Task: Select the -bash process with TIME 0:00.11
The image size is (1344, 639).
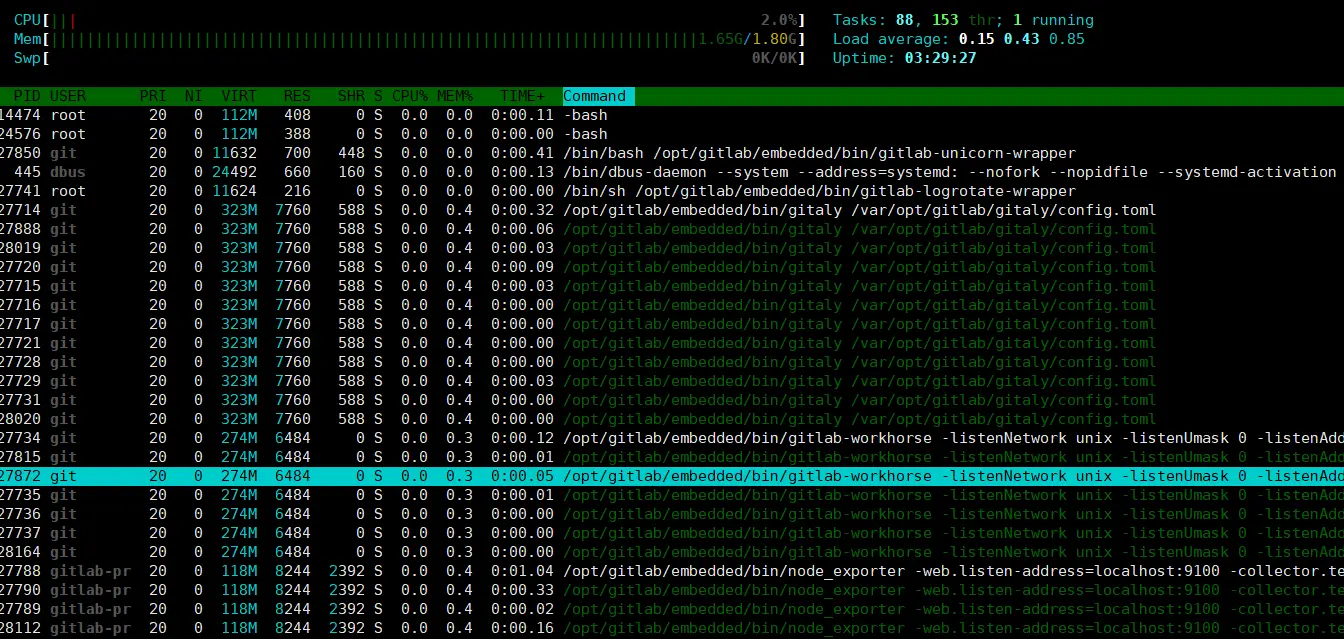Action: pyautogui.click(x=672, y=115)
